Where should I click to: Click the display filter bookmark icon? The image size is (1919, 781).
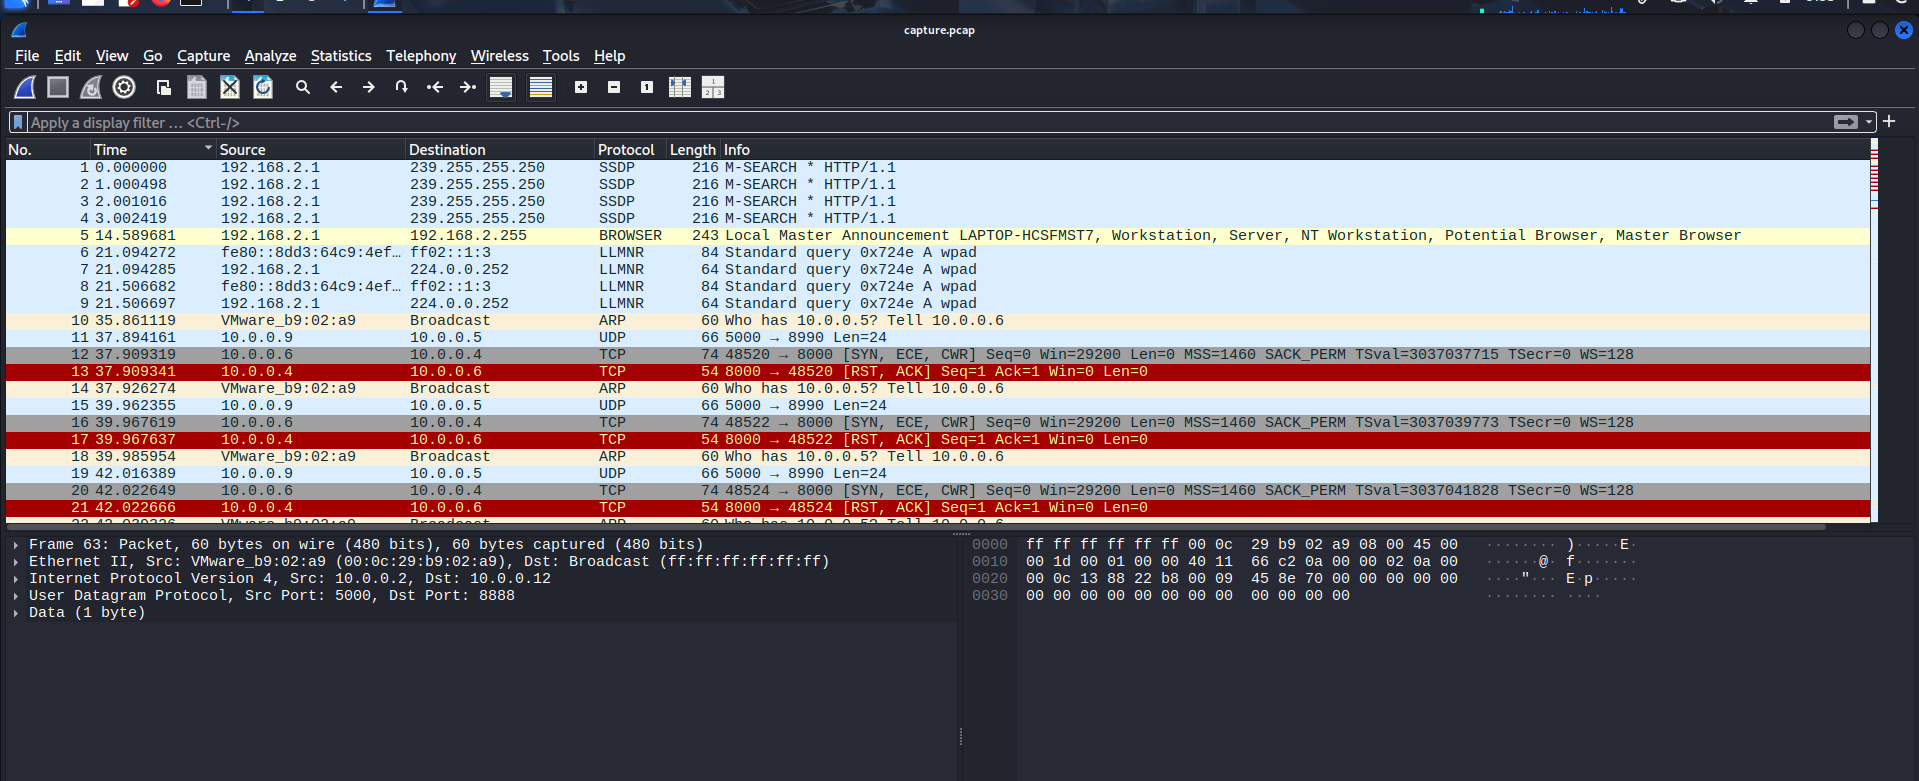point(18,122)
